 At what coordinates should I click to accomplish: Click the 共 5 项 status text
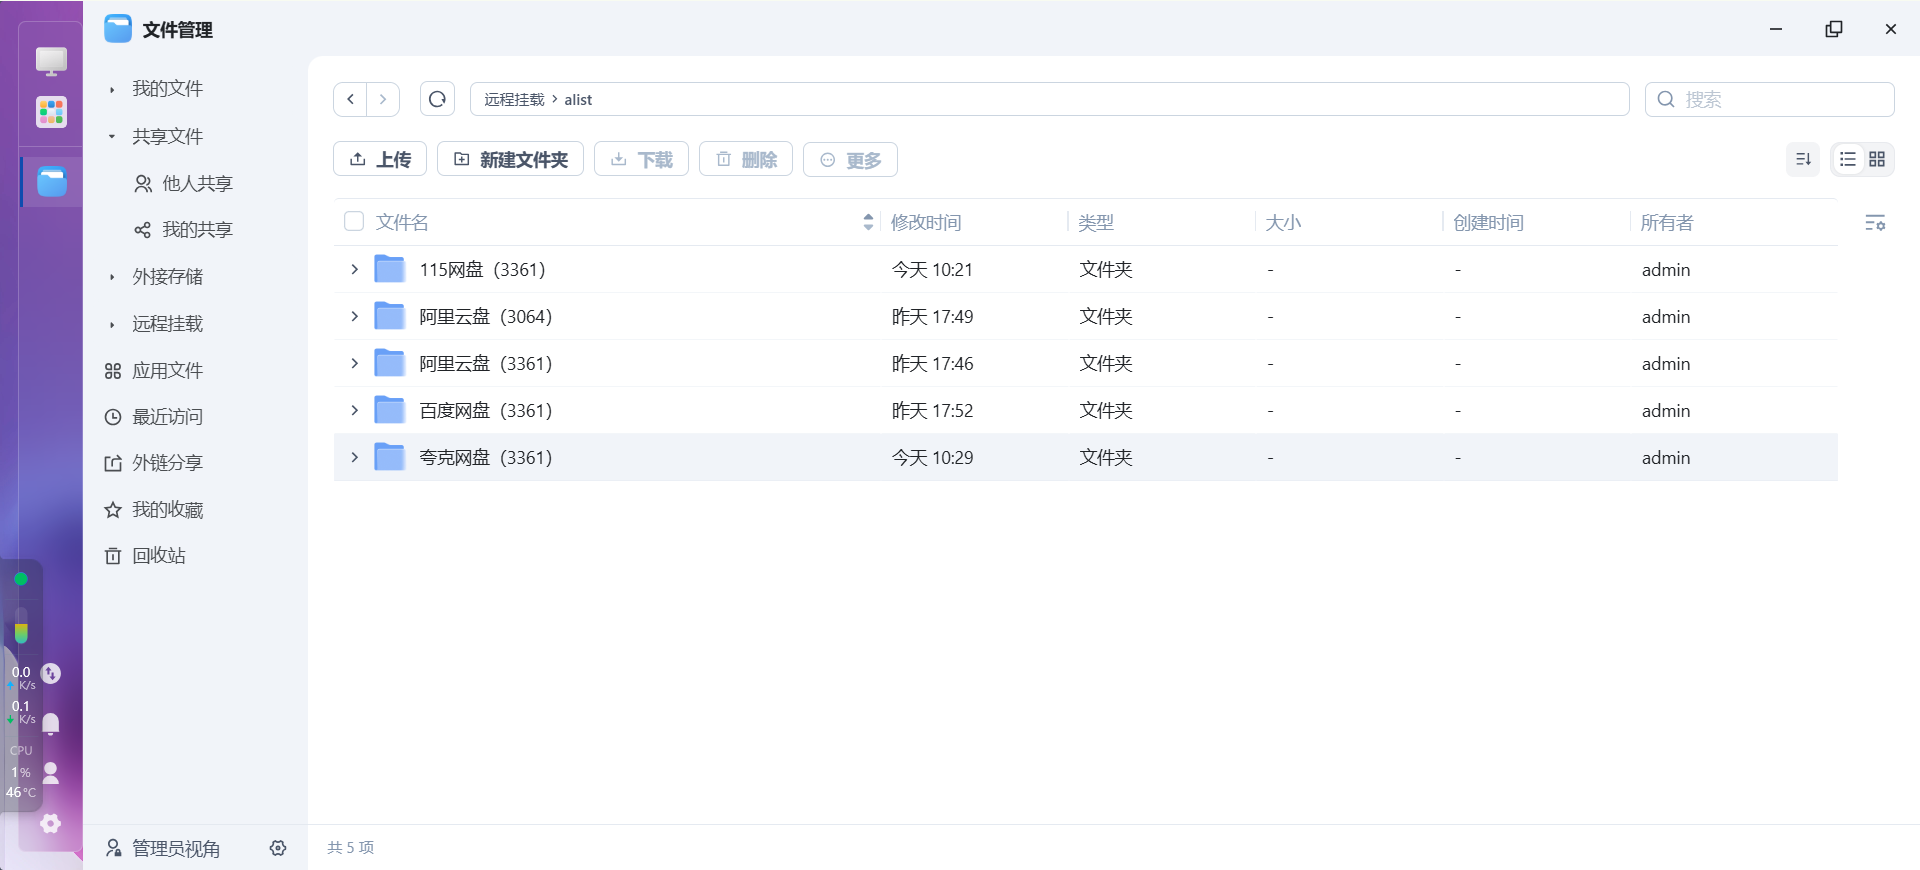(350, 847)
